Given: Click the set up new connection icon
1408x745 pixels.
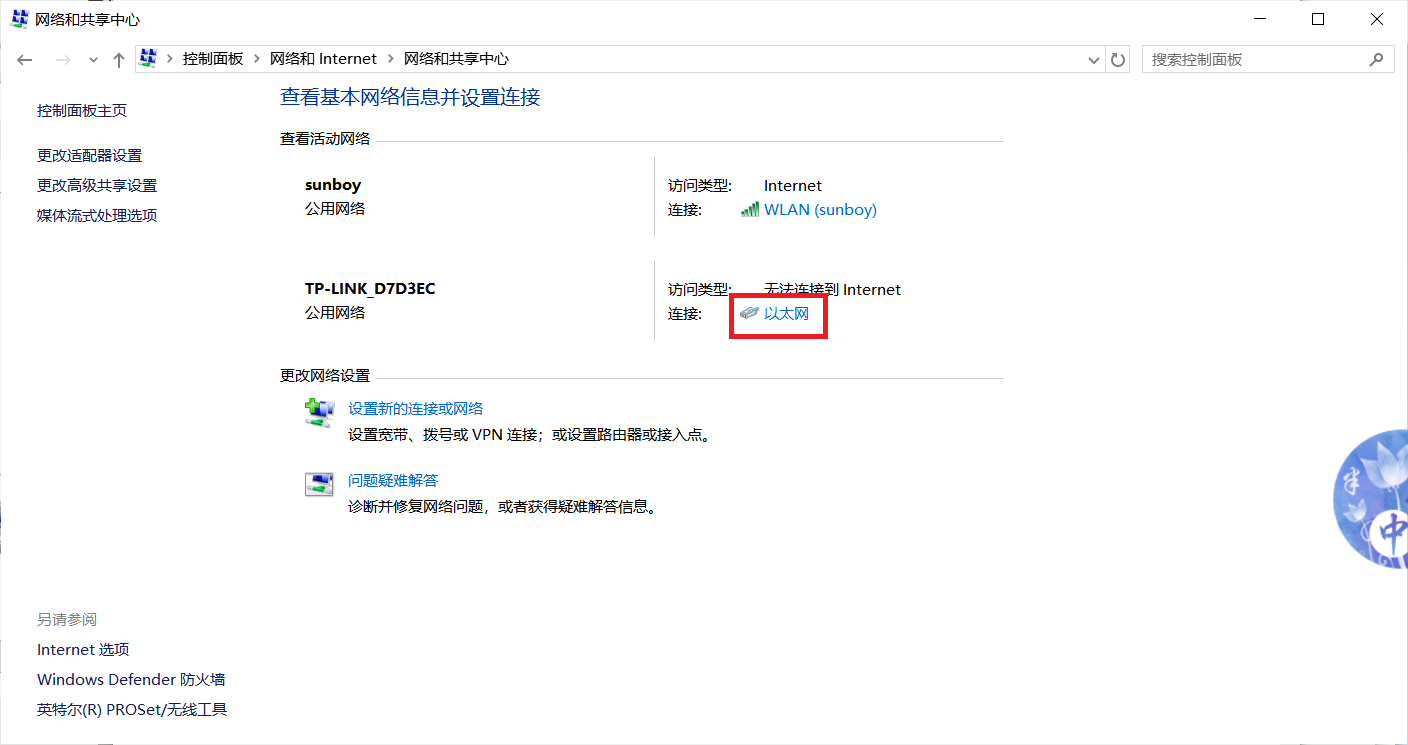Looking at the screenshot, I should [318, 412].
